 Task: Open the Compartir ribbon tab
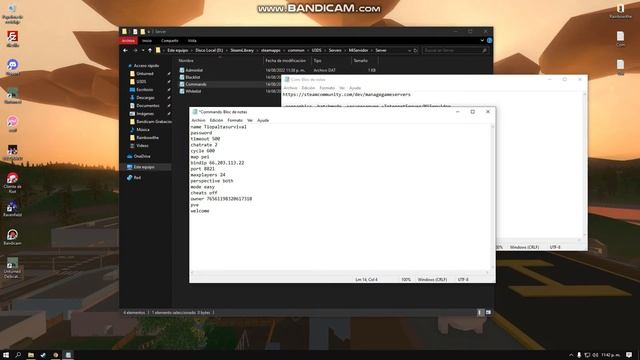[169, 40]
